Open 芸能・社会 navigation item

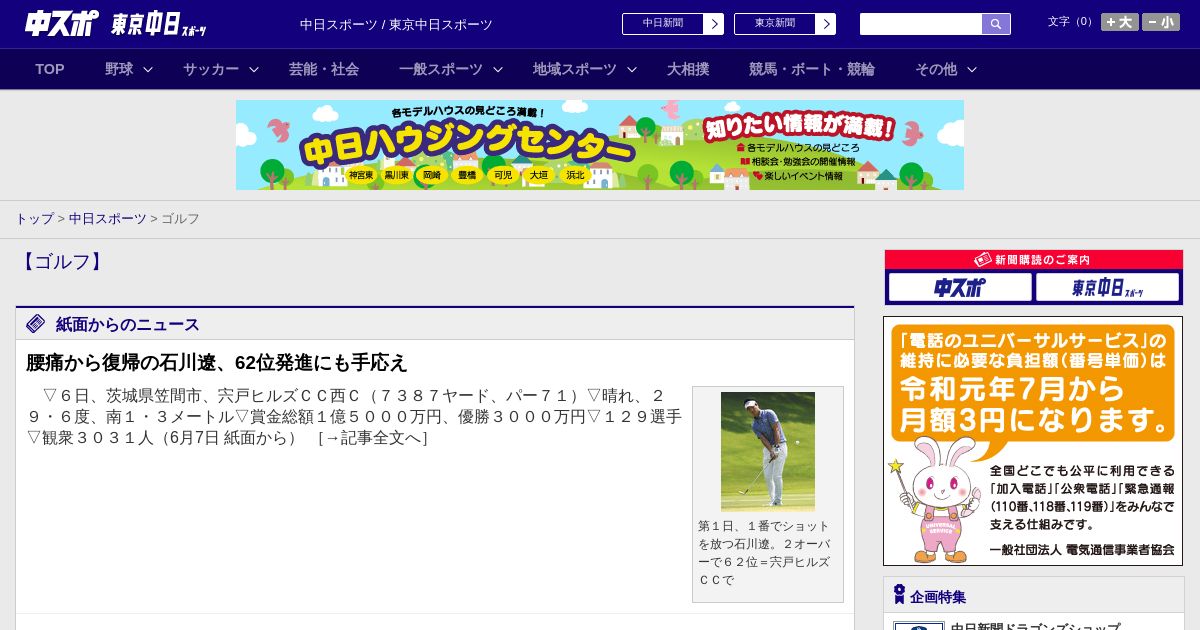pyautogui.click(x=324, y=69)
